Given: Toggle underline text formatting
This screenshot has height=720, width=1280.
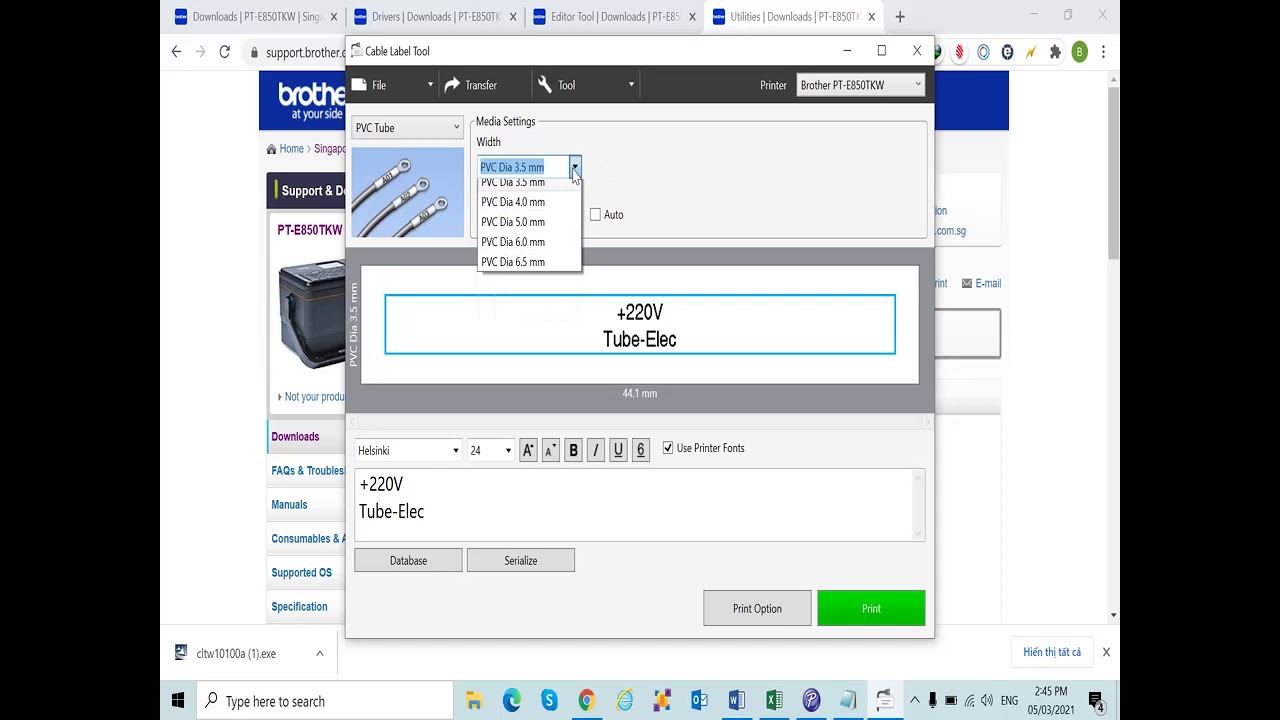Looking at the screenshot, I should tap(618, 451).
